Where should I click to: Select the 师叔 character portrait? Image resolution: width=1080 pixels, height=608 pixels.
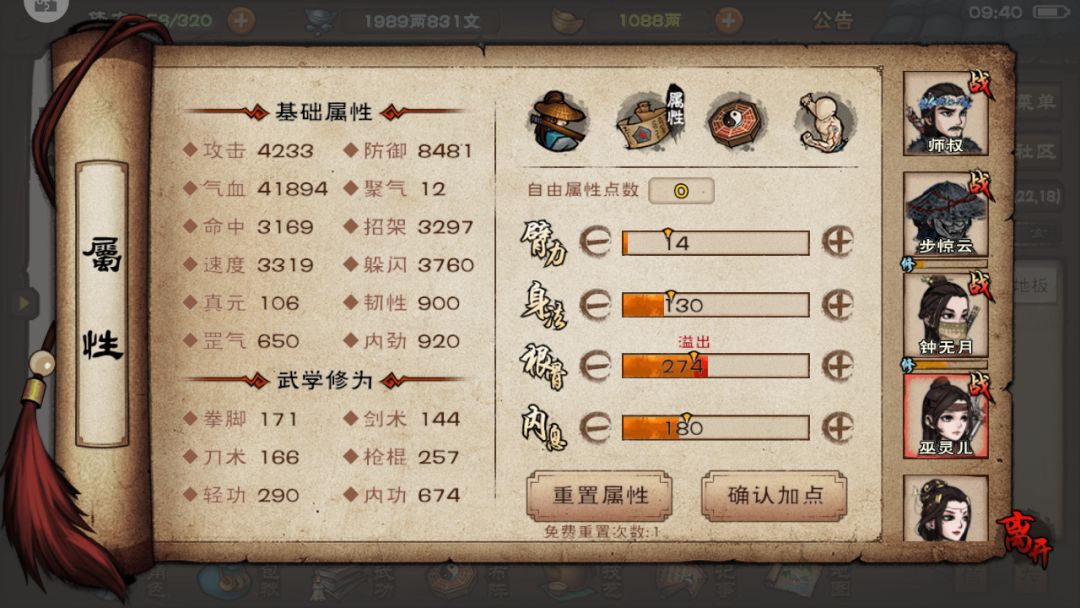tap(946, 114)
